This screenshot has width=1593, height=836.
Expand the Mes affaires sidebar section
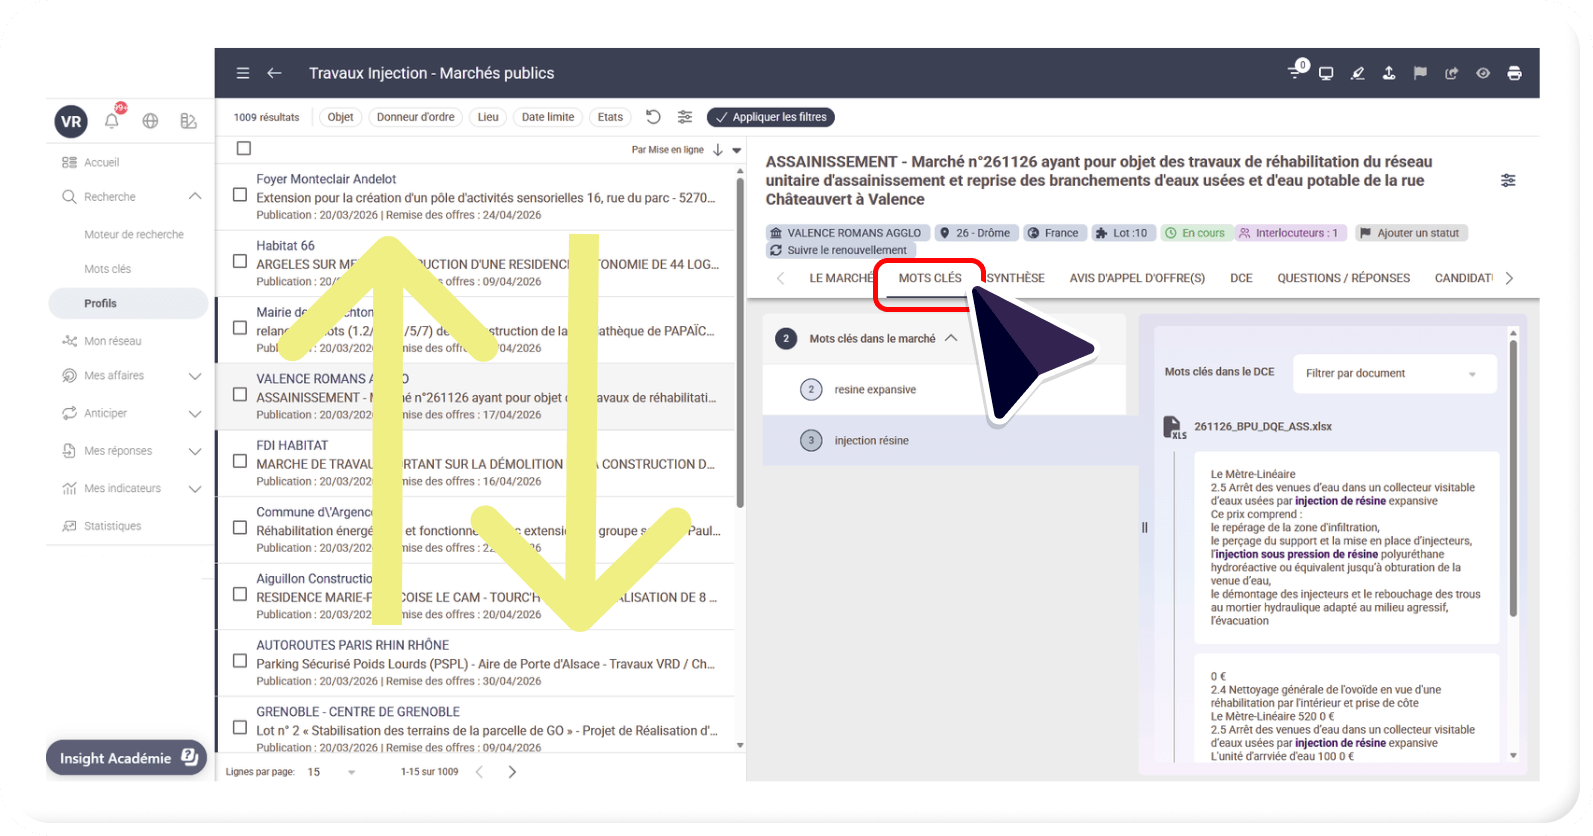(195, 376)
